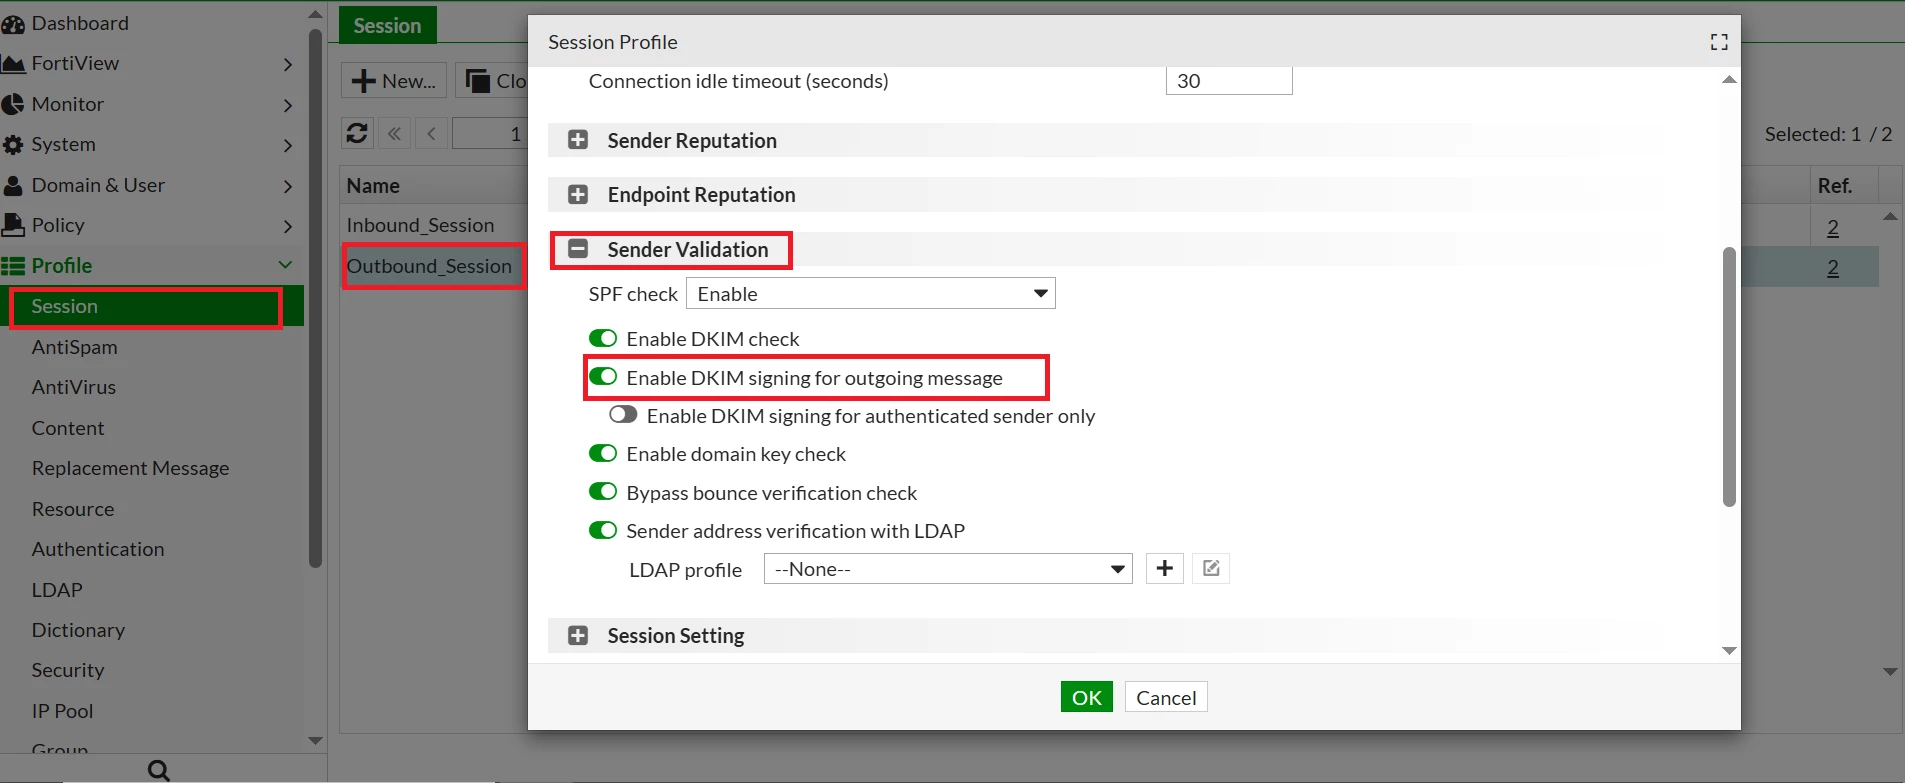Edit LDAP profile with pencil icon
1905x783 pixels.
(x=1211, y=569)
